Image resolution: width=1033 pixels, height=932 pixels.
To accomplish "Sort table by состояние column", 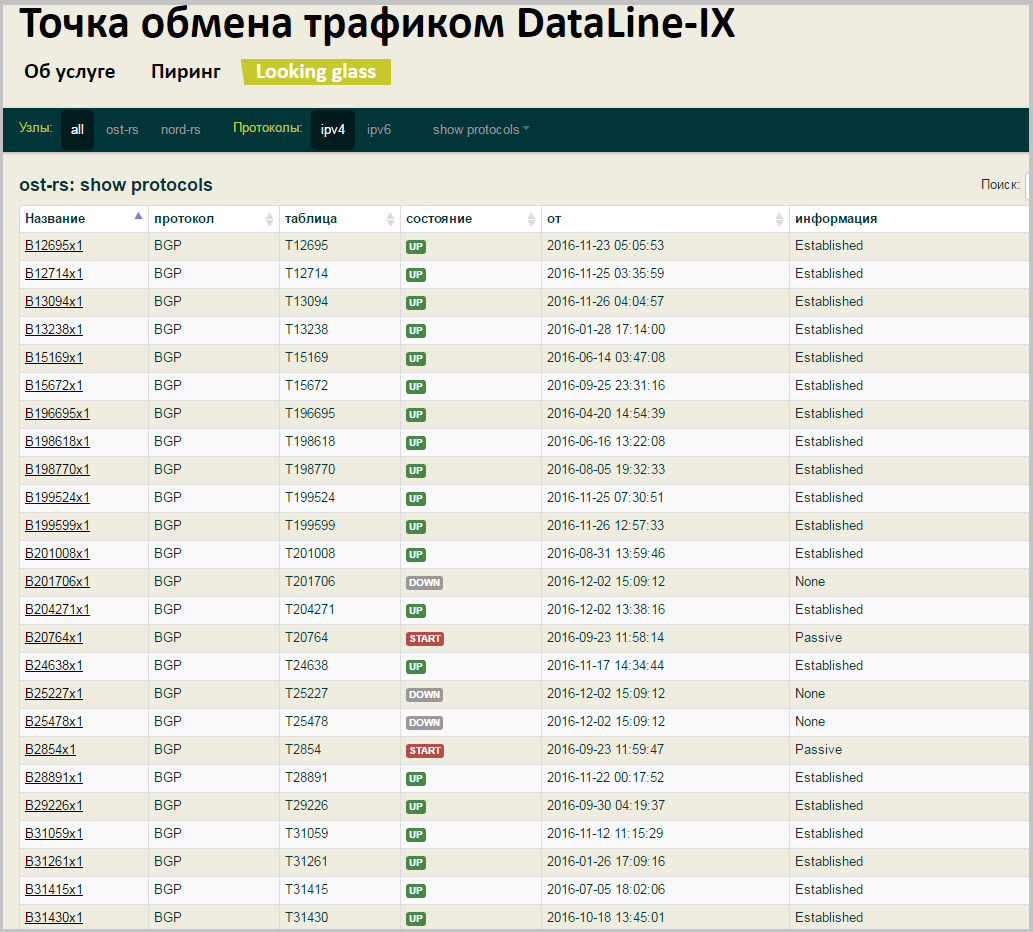I will 470,219.
